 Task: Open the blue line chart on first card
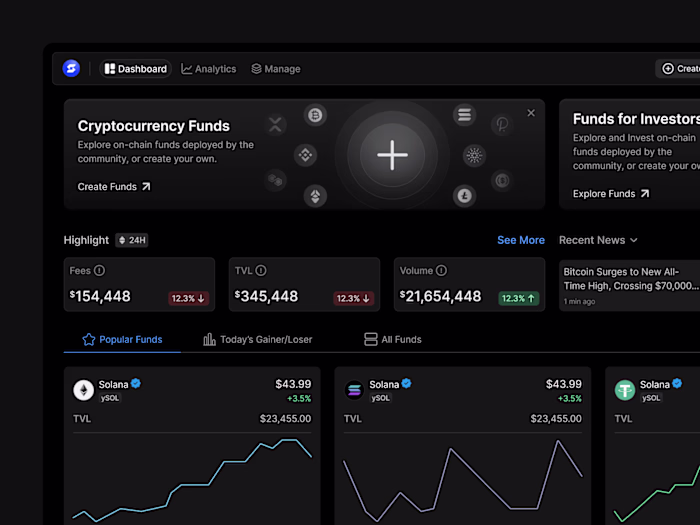[192, 480]
